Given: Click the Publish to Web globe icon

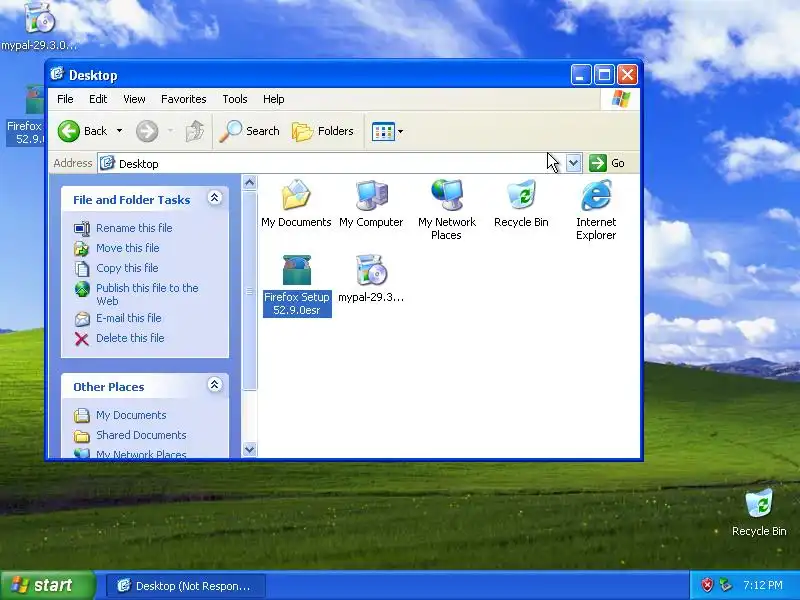Looking at the screenshot, I should pos(82,289).
